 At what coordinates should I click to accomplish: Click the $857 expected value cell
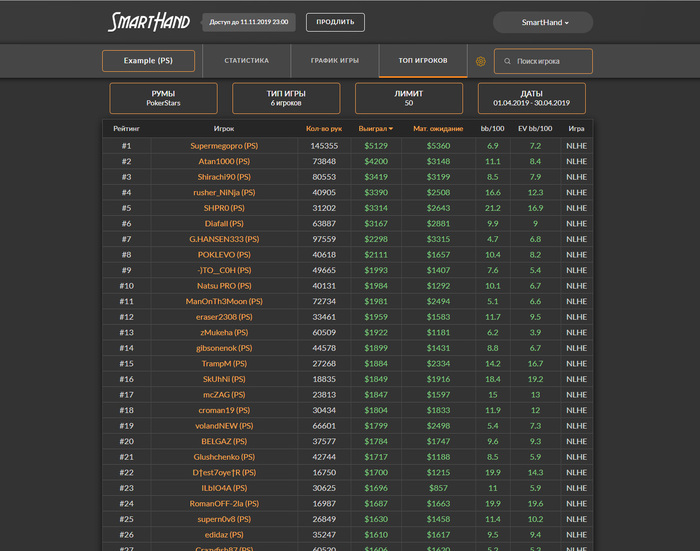click(438, 488)
